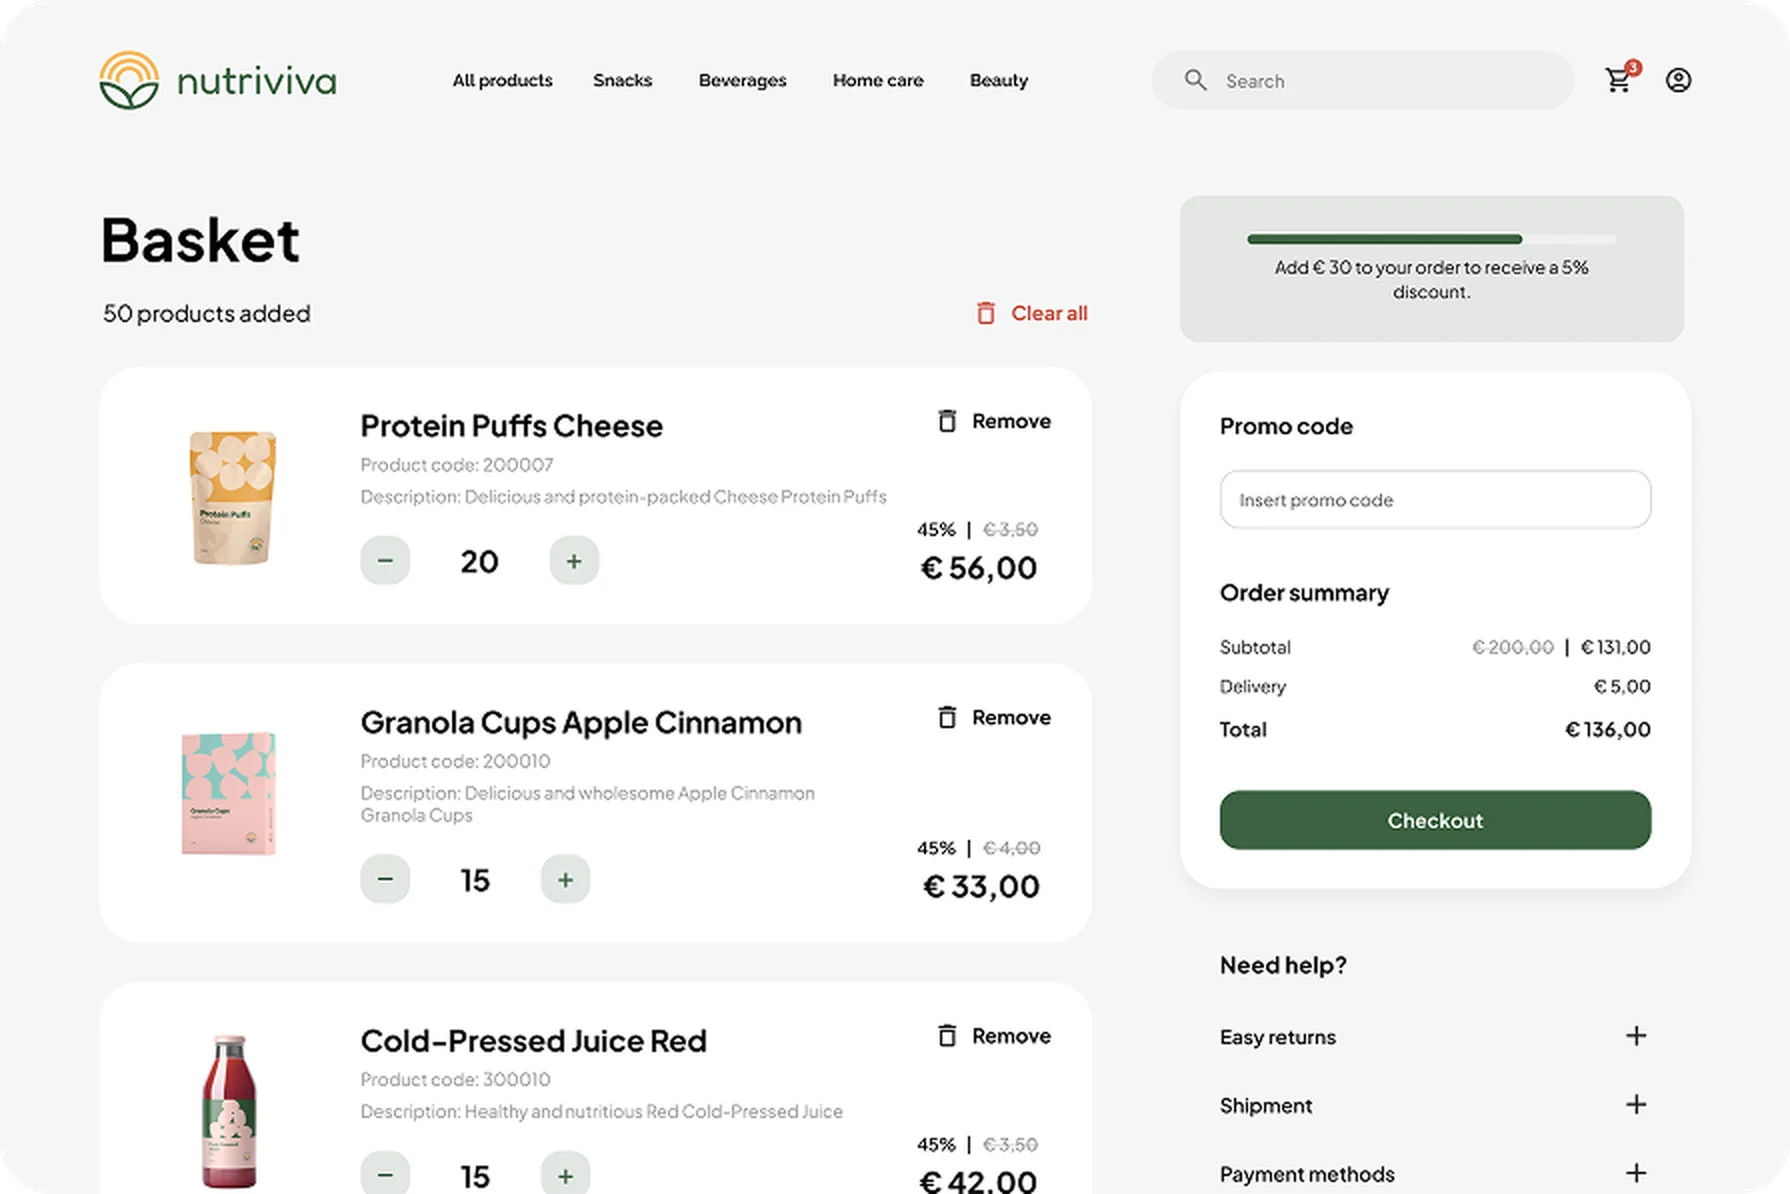This screenshot has height=1194, width=1790.
Task: Increase Granola Cups Apple Cinnamon quantity
Action: coord(565,879)
